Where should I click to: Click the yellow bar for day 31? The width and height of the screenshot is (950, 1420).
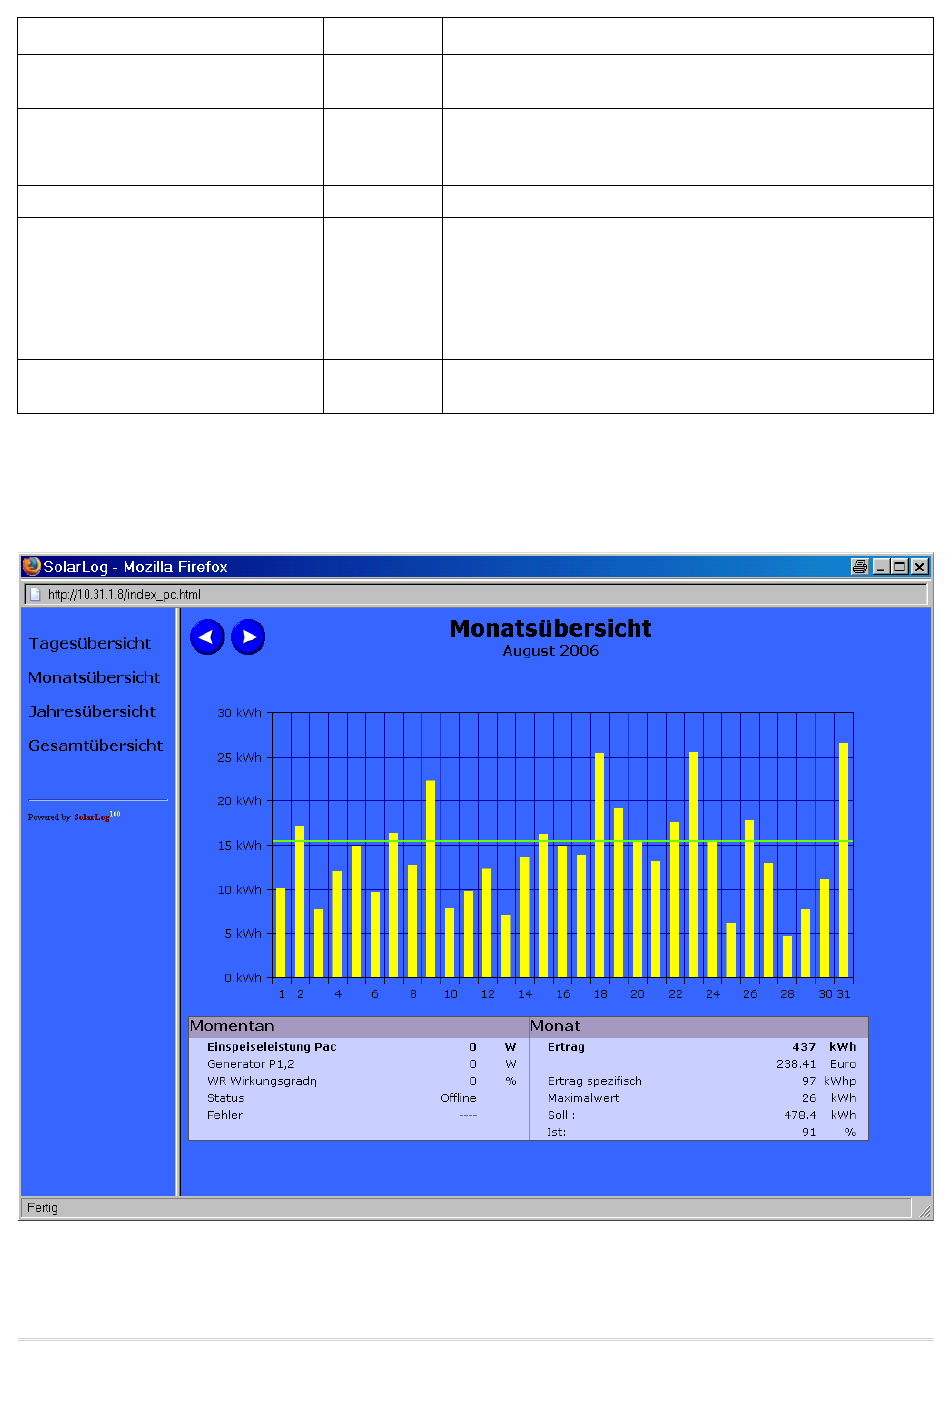coord(843,860)
